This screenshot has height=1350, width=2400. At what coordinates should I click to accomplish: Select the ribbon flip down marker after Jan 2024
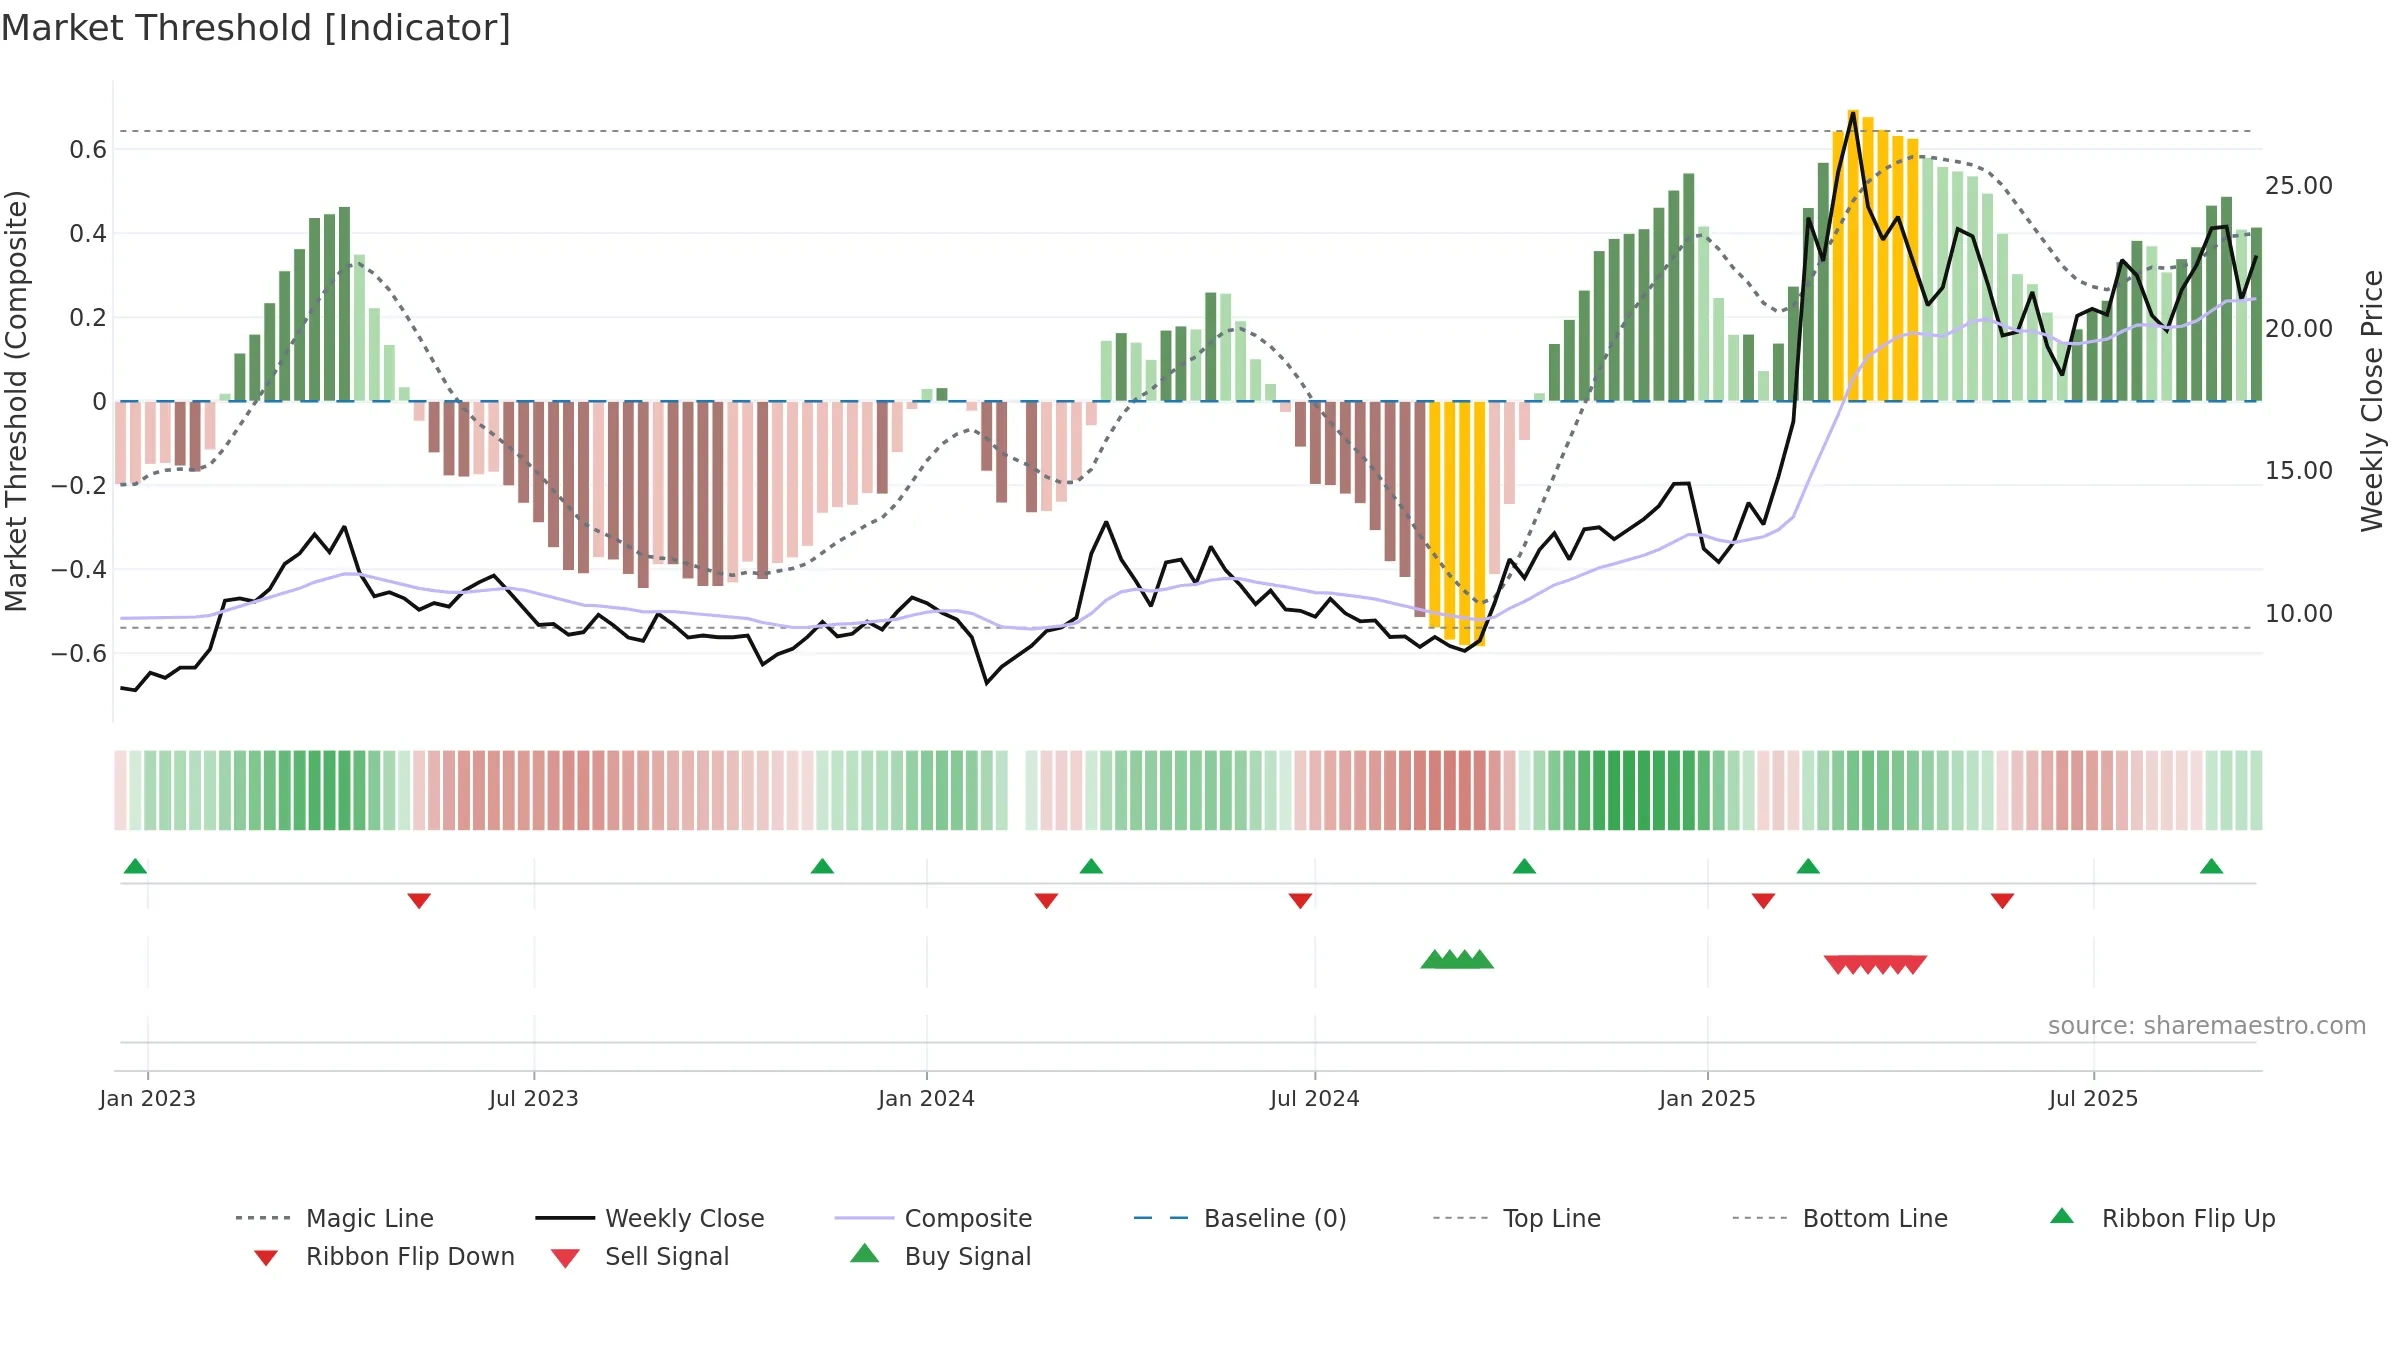point(1046,901)
